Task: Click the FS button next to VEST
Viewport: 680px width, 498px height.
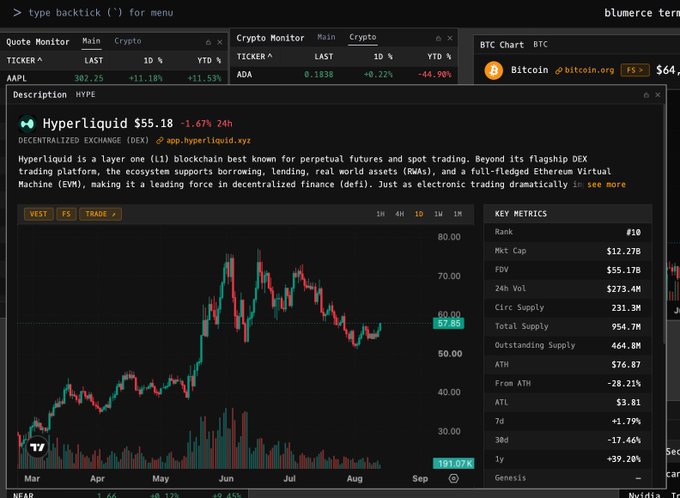Action: [66, 214]
